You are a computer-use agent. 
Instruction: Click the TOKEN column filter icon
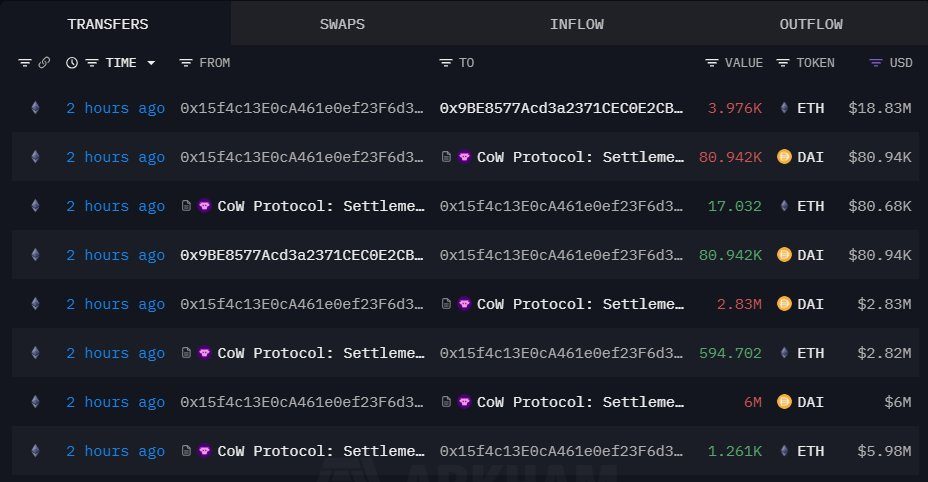(784, 63)
